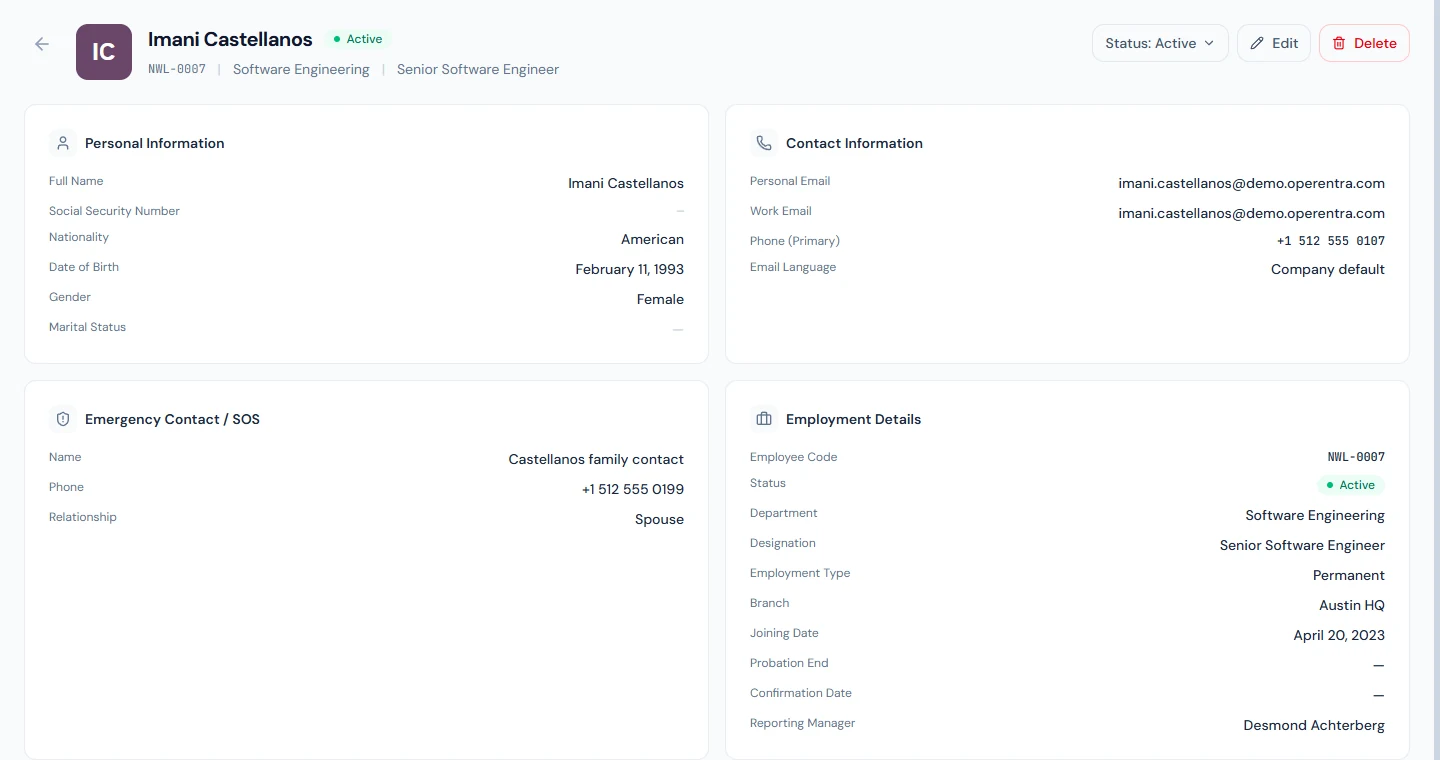Click the phone icon beside Contact Information

tap(764, 143)
